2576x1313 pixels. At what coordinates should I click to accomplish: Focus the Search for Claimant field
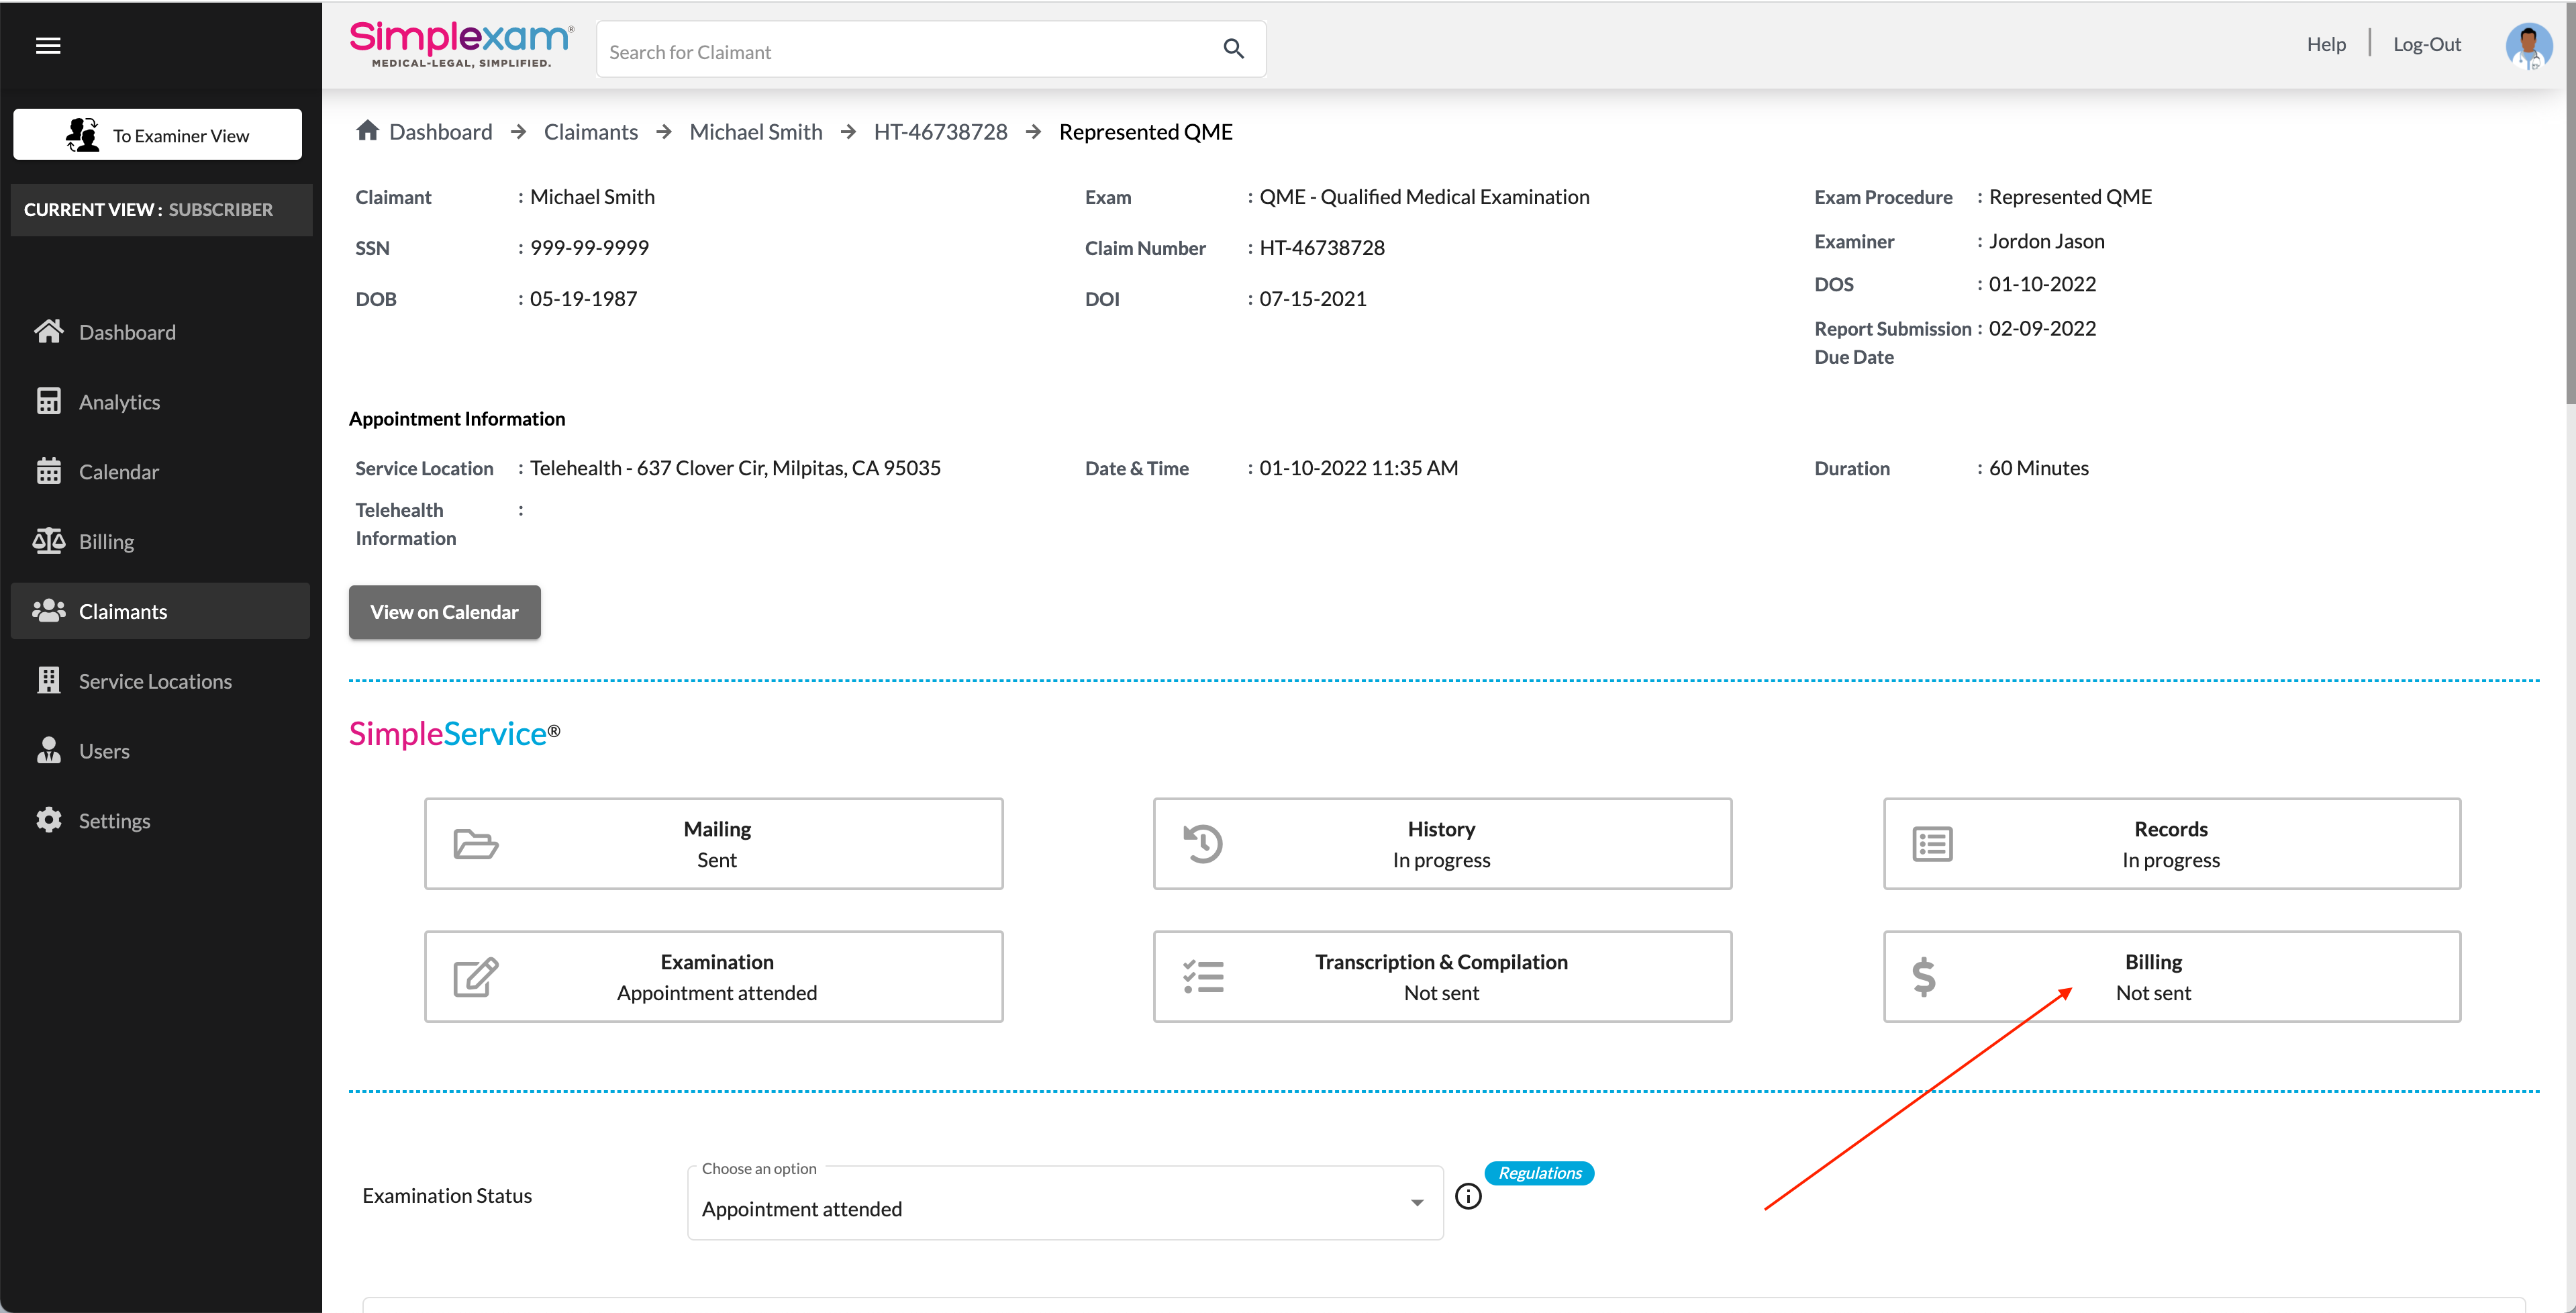pos(900,52)
